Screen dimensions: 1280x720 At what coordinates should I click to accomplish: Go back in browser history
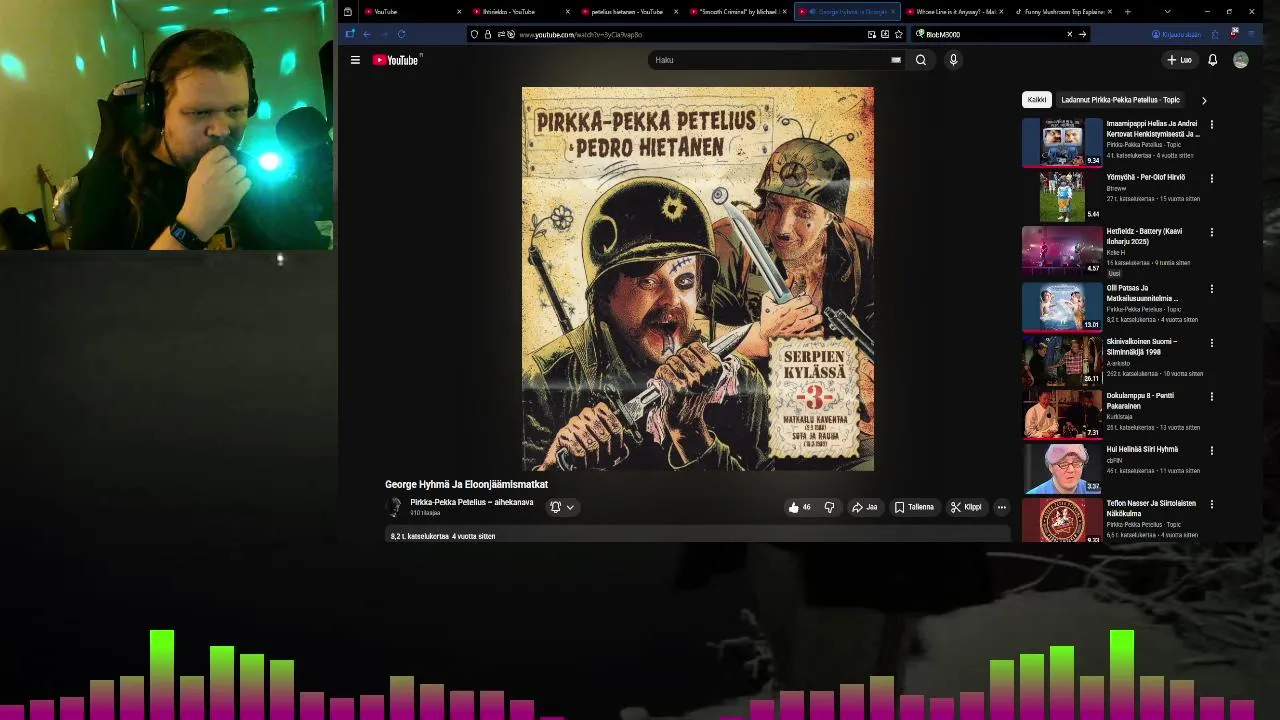coord(367,34)
